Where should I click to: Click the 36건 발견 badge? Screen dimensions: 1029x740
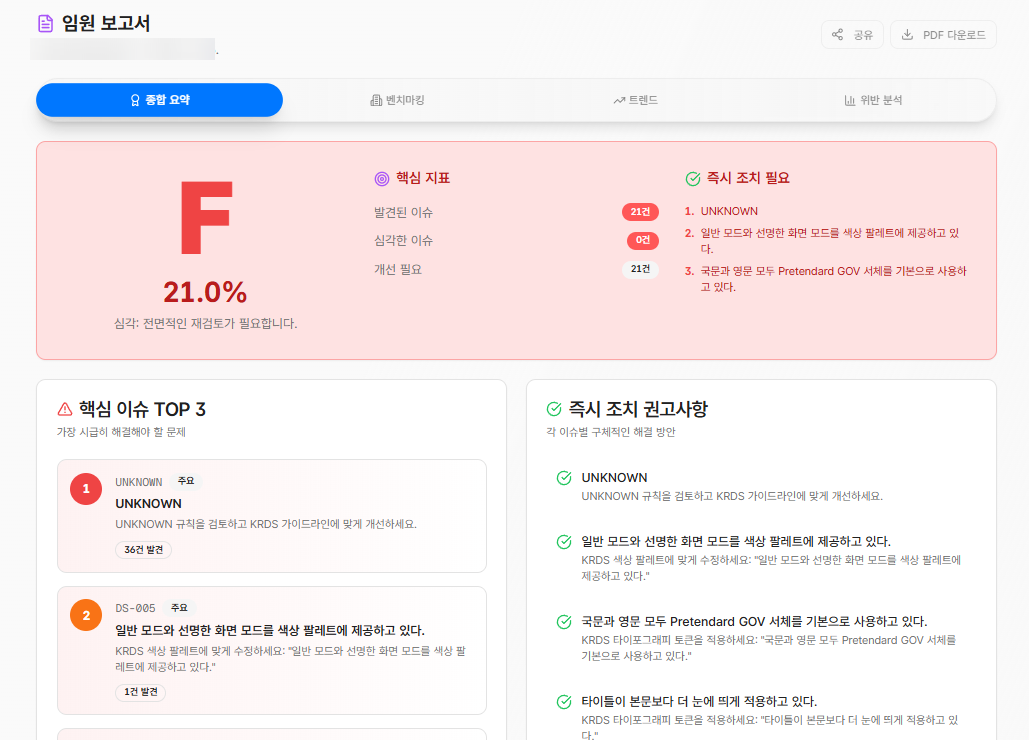click(144, 550)
